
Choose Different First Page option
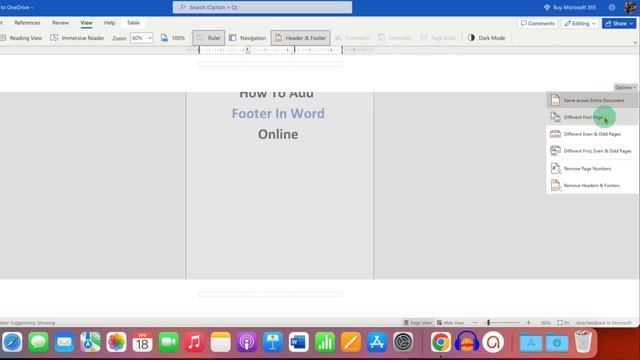coord(592,117)
